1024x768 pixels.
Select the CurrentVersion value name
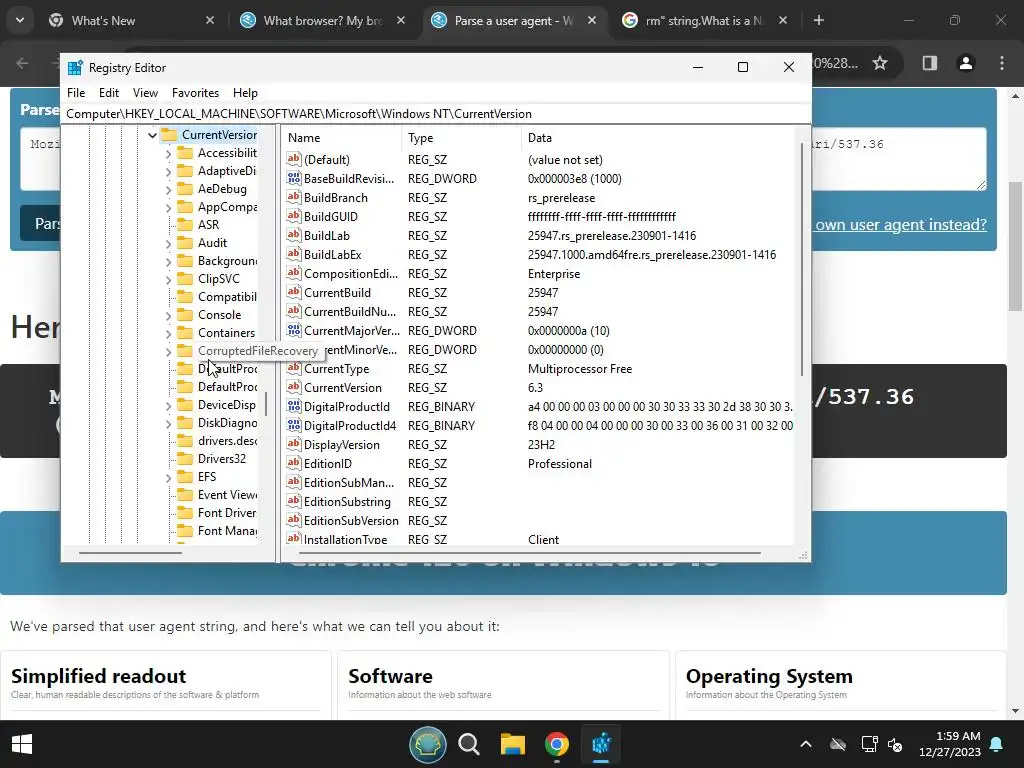tap(343, 387)
